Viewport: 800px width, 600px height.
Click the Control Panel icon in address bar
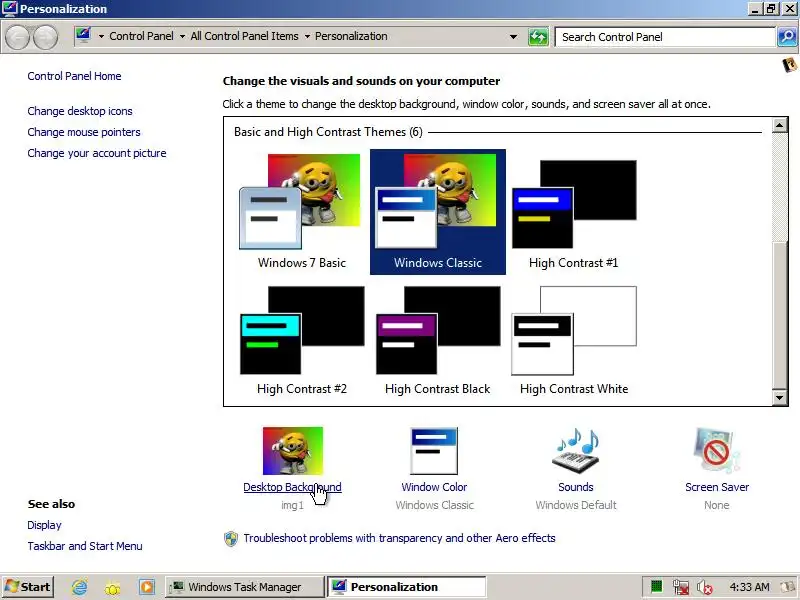tap(83, 36)
